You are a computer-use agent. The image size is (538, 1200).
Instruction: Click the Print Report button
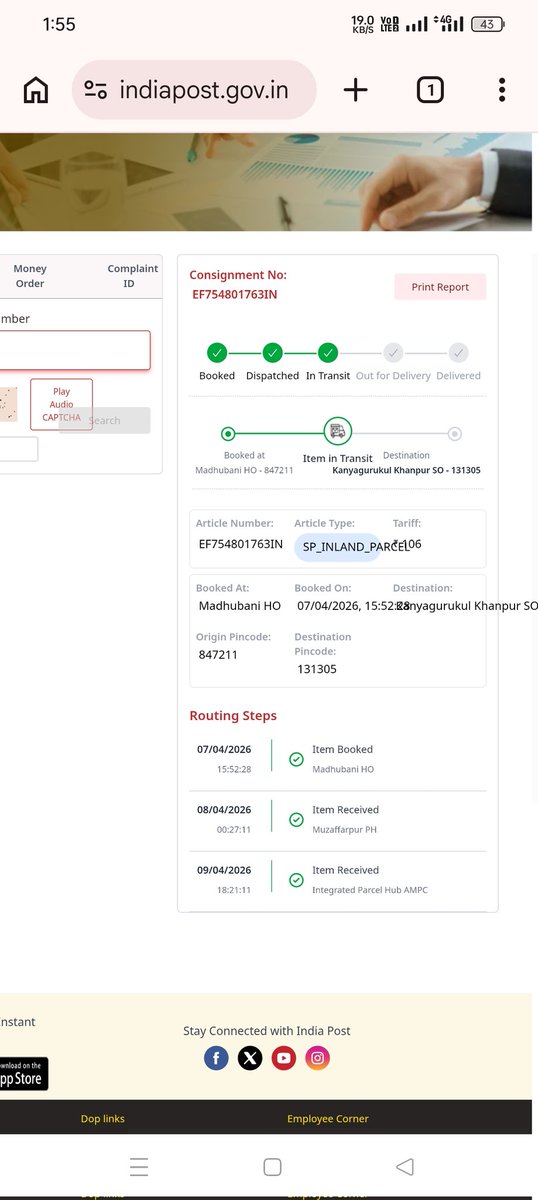(x=440, y=287)
